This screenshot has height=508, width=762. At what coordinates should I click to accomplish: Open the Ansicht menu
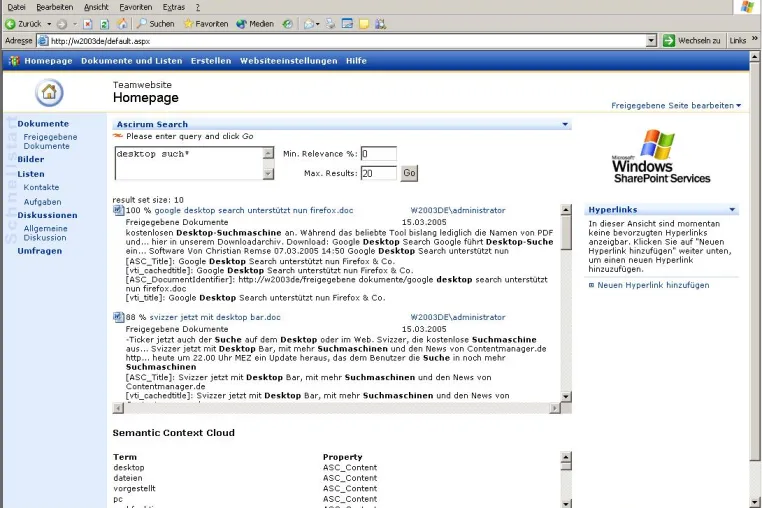(x=96, y=7)
